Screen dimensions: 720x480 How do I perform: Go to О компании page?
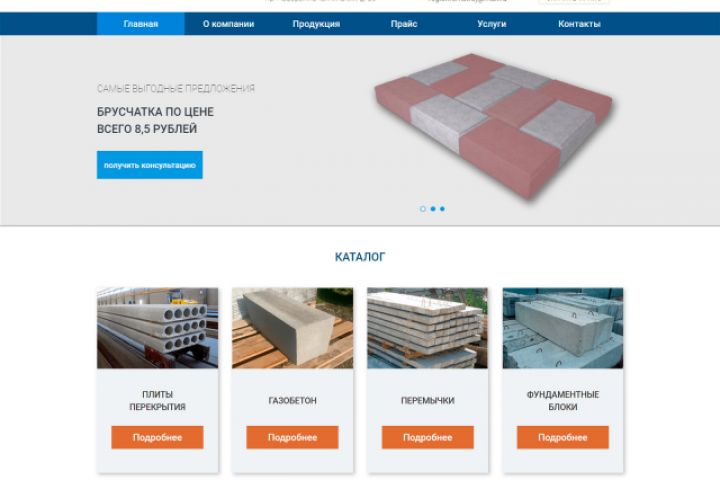(228, 24)
